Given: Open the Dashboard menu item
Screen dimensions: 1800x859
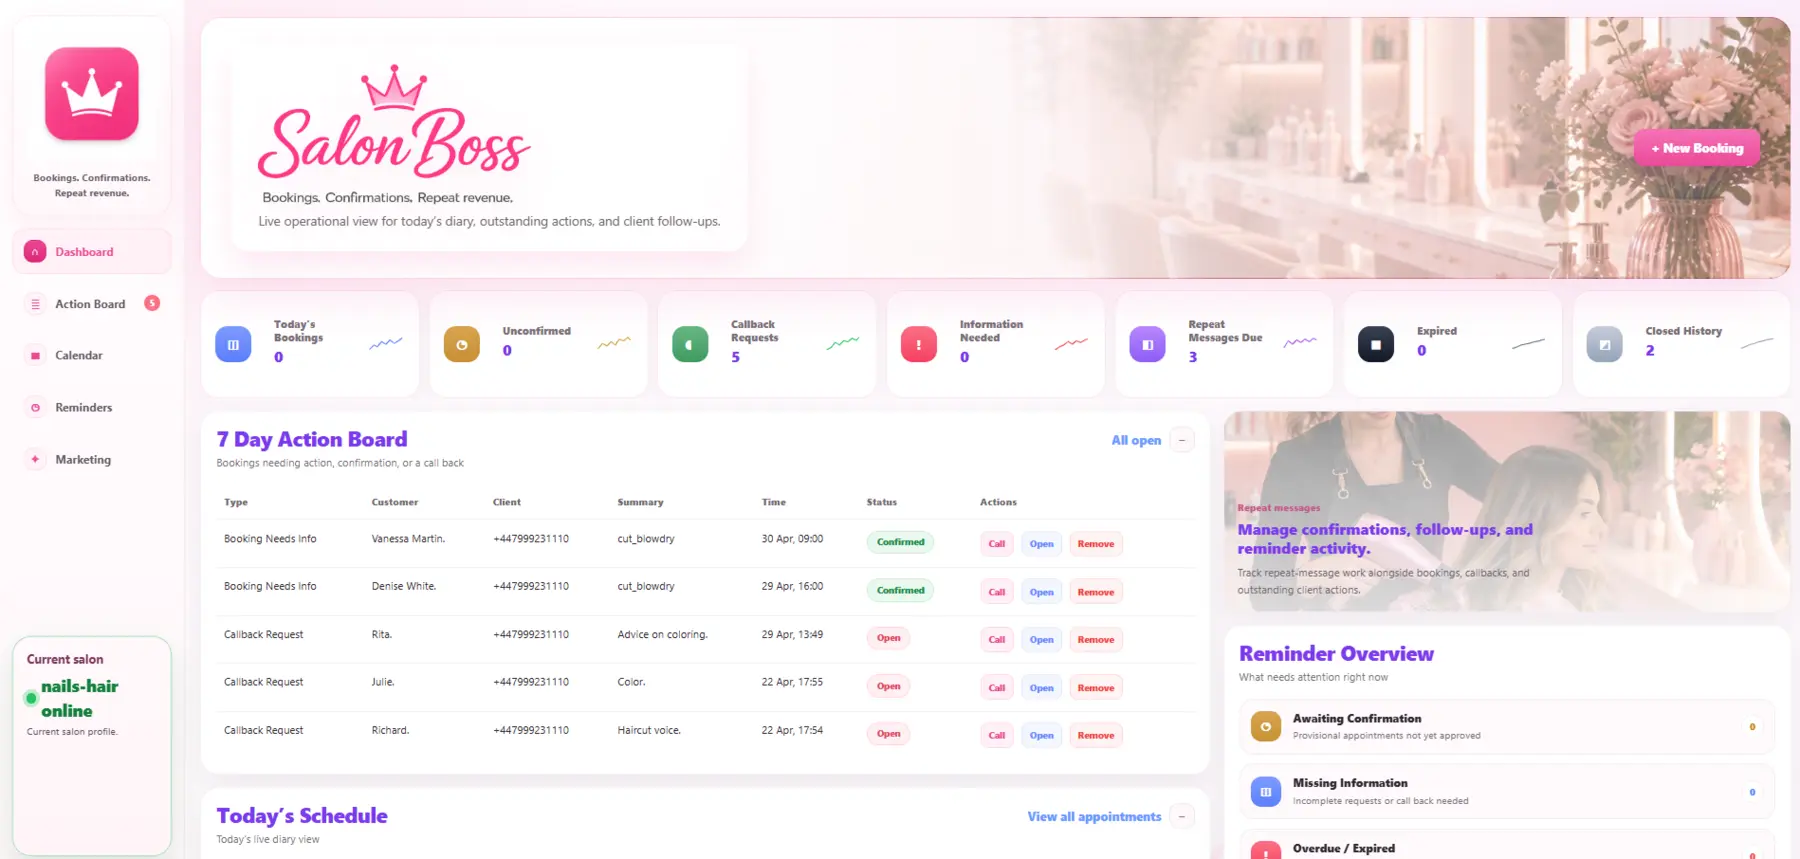Looking at the screenshot, I should [92, 252].
